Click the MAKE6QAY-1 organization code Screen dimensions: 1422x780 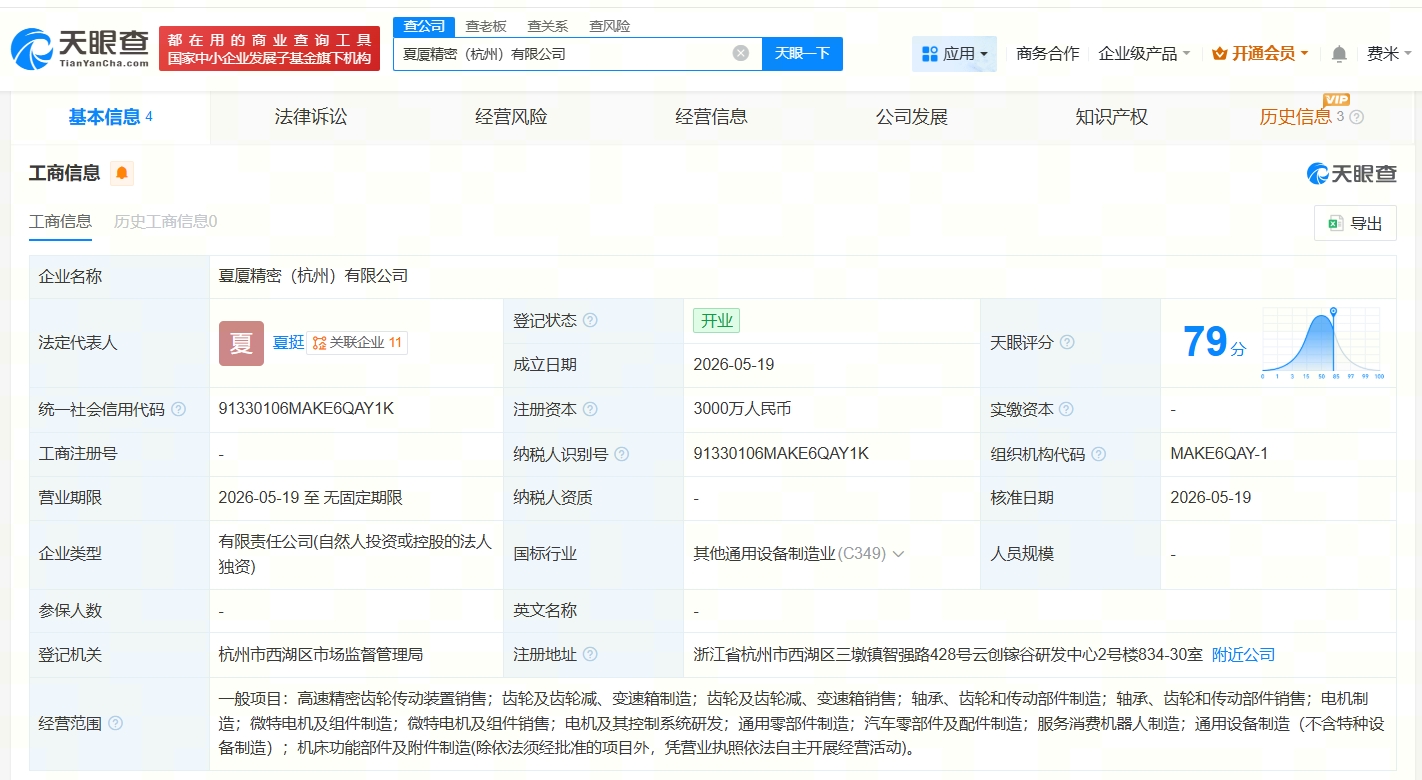(x=1219, y=454)
